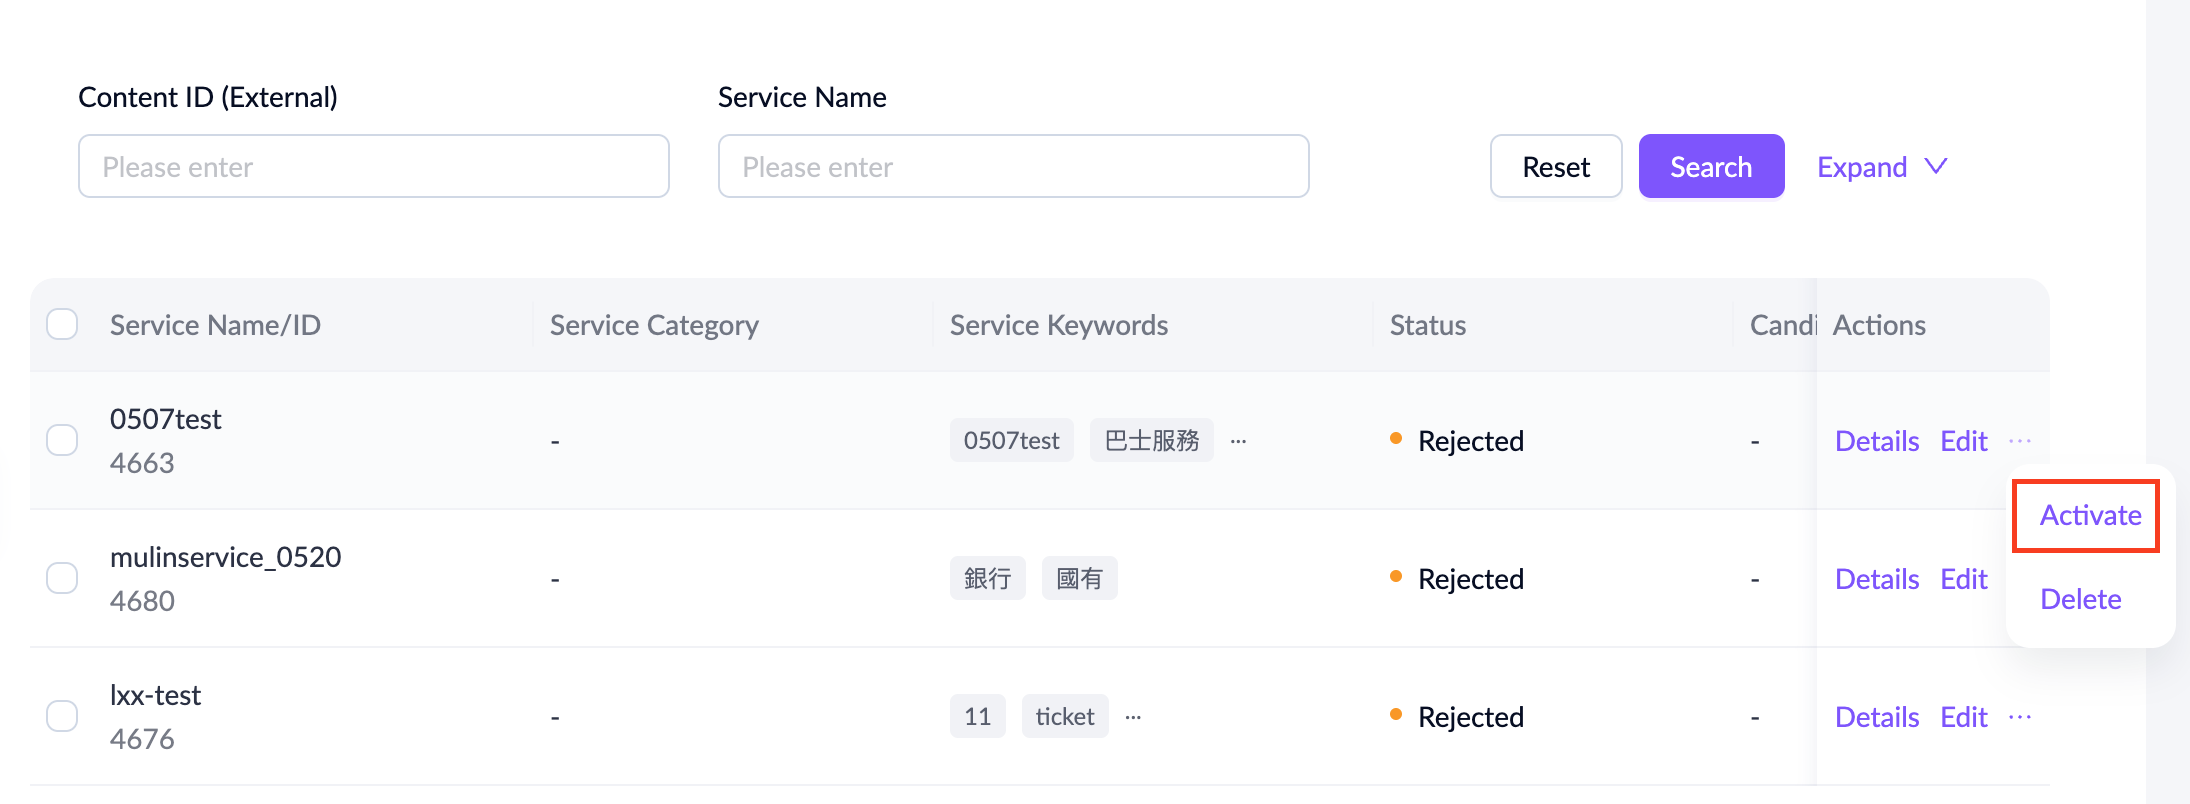The width and height of the screenshot is (2190, 804).
Task: Open Details for lxx-test service
Action: coord(1877,717)
